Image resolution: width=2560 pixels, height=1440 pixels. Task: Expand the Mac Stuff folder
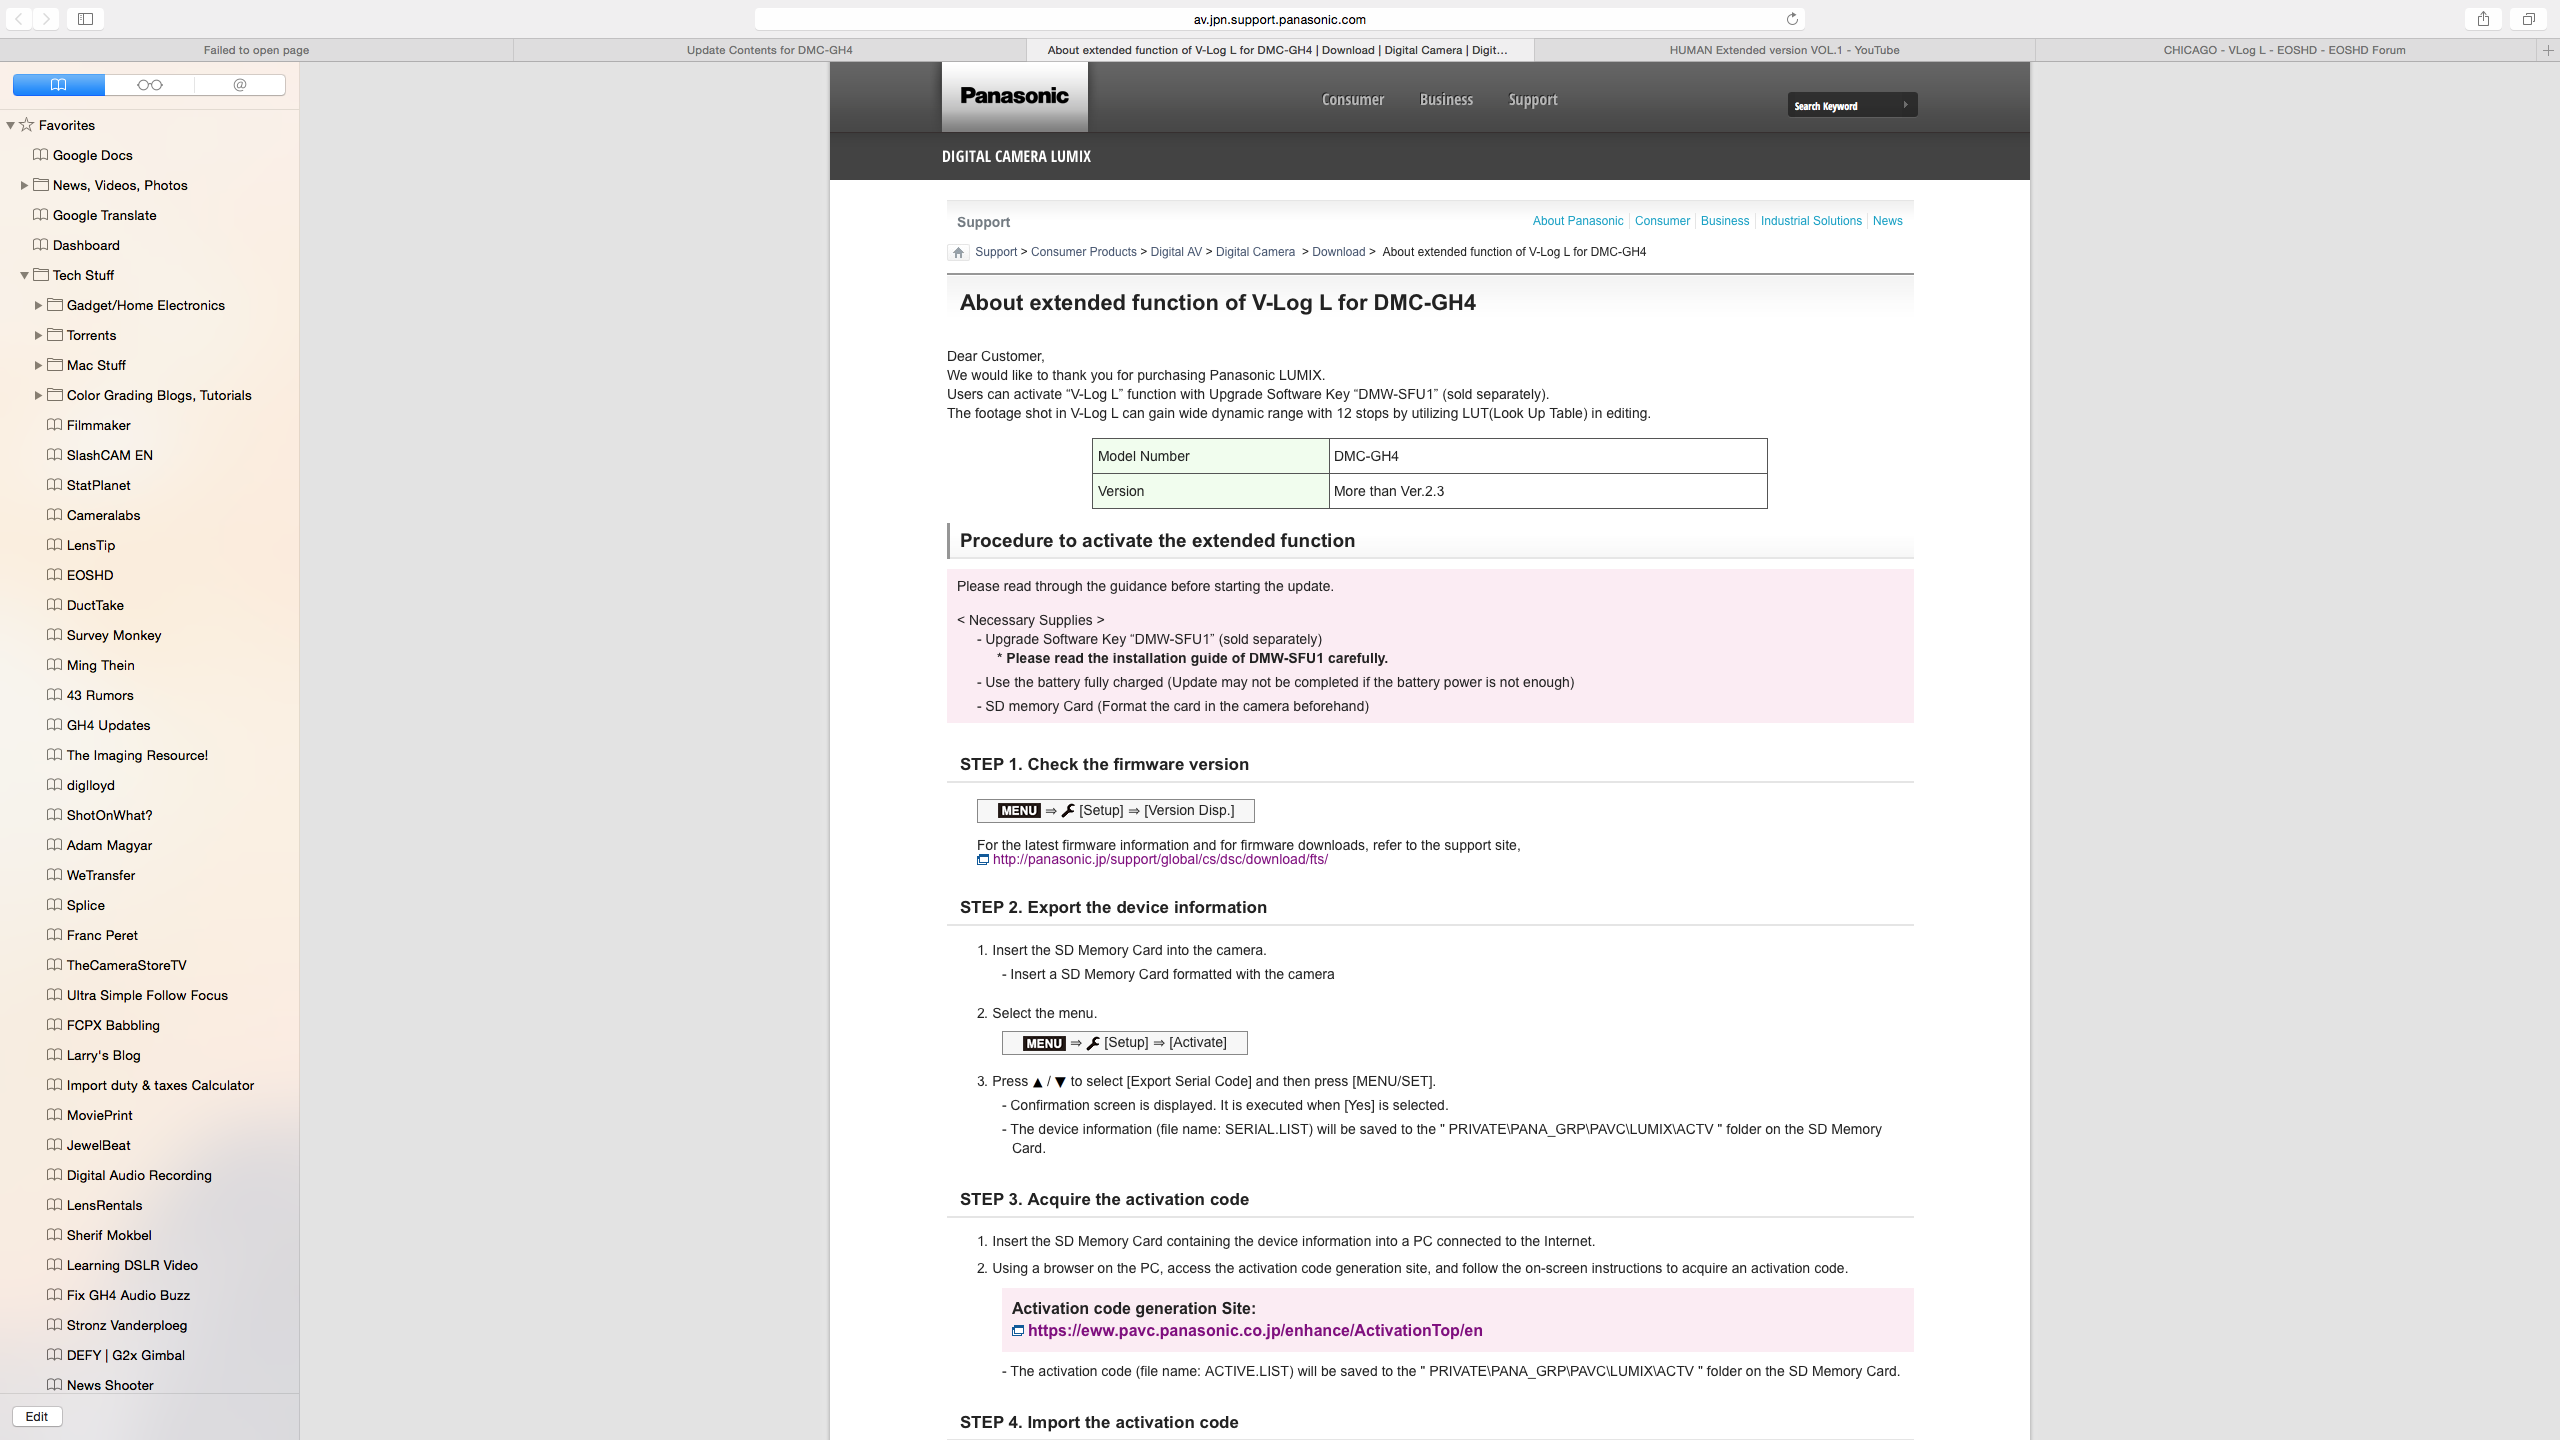click(x=38, y=365)
